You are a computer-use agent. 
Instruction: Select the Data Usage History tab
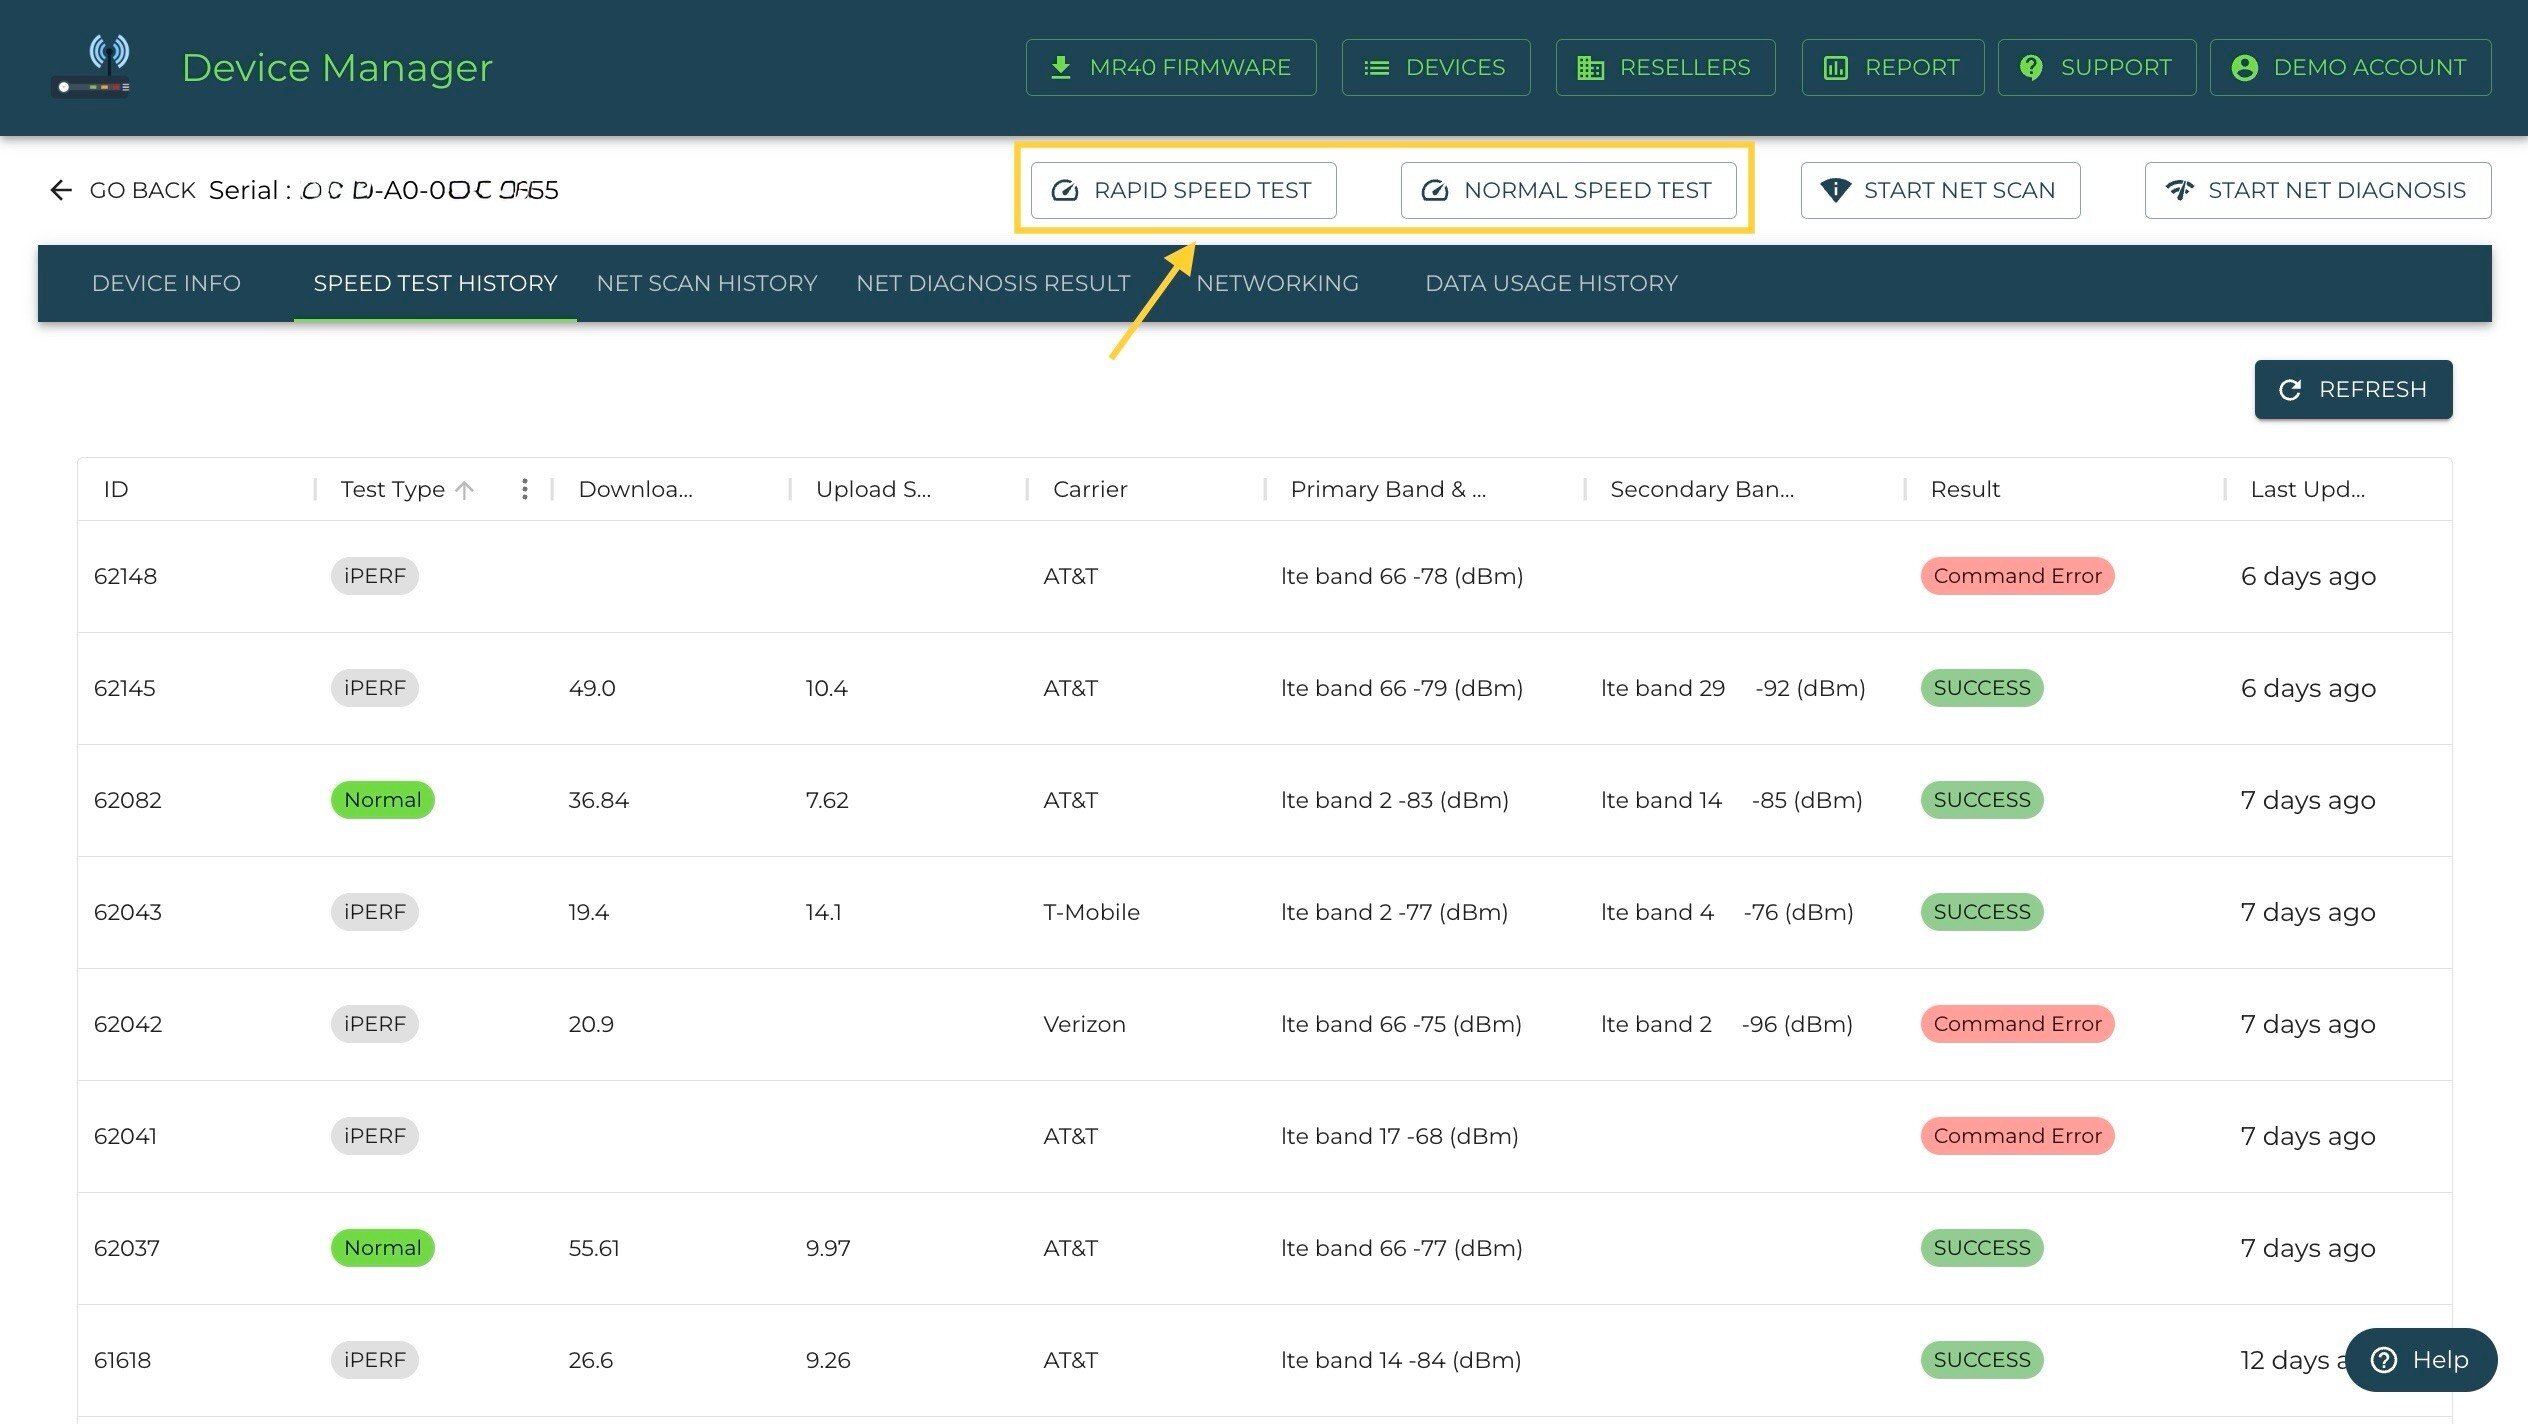(1550, 283)
